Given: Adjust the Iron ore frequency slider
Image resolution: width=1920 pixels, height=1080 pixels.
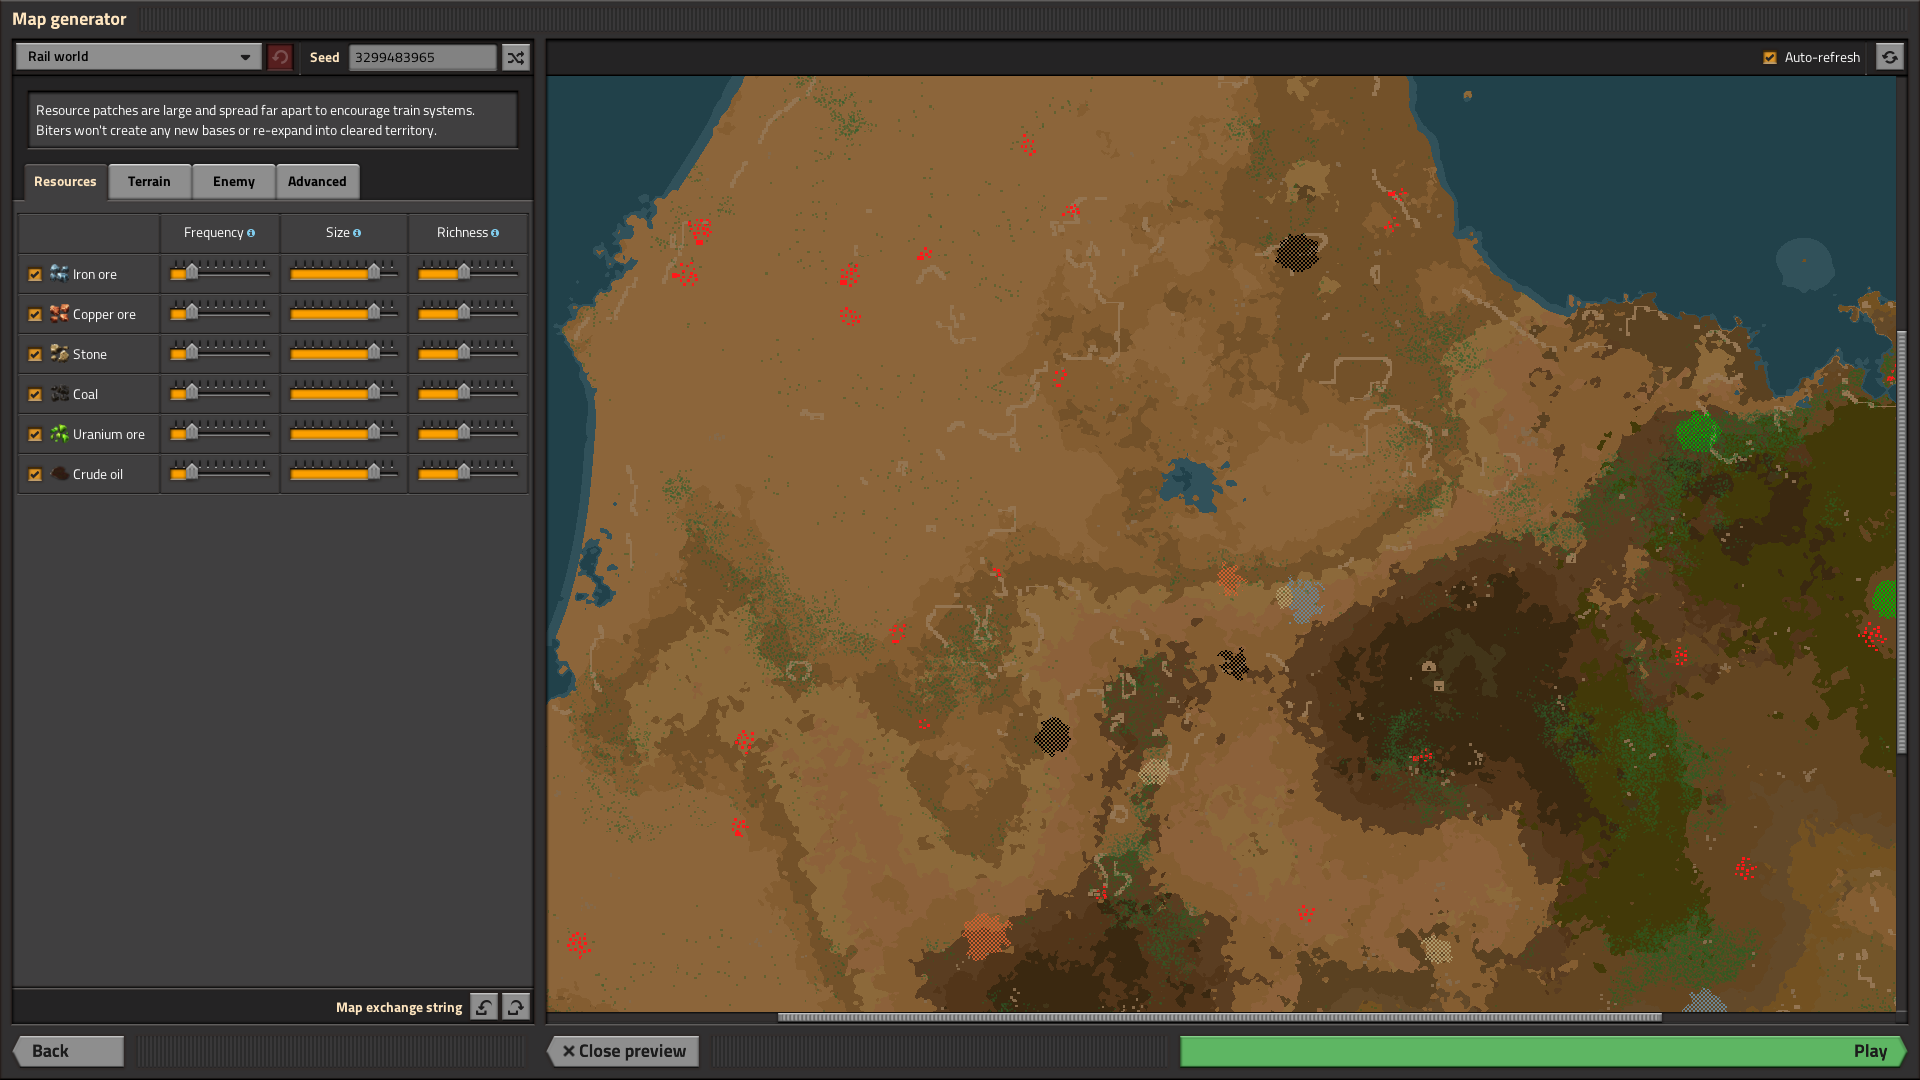Looking at the screenshot, I should tap(220, 273).
